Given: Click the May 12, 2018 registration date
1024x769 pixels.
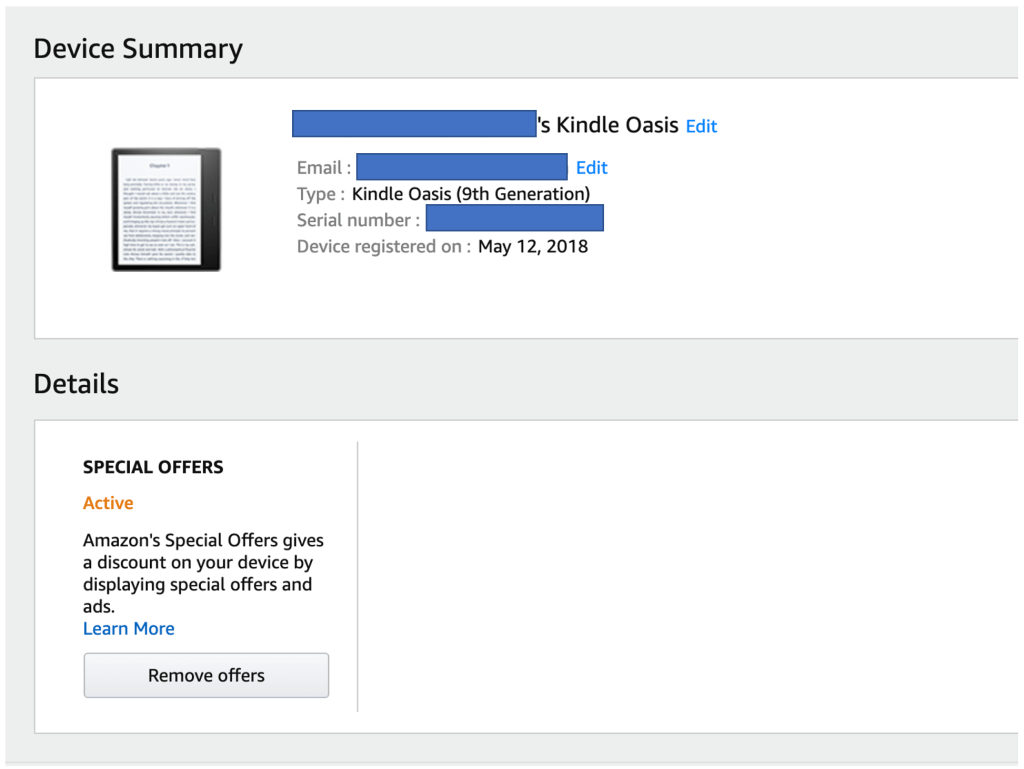Looking at the screenshot, I should coord(533,246).
